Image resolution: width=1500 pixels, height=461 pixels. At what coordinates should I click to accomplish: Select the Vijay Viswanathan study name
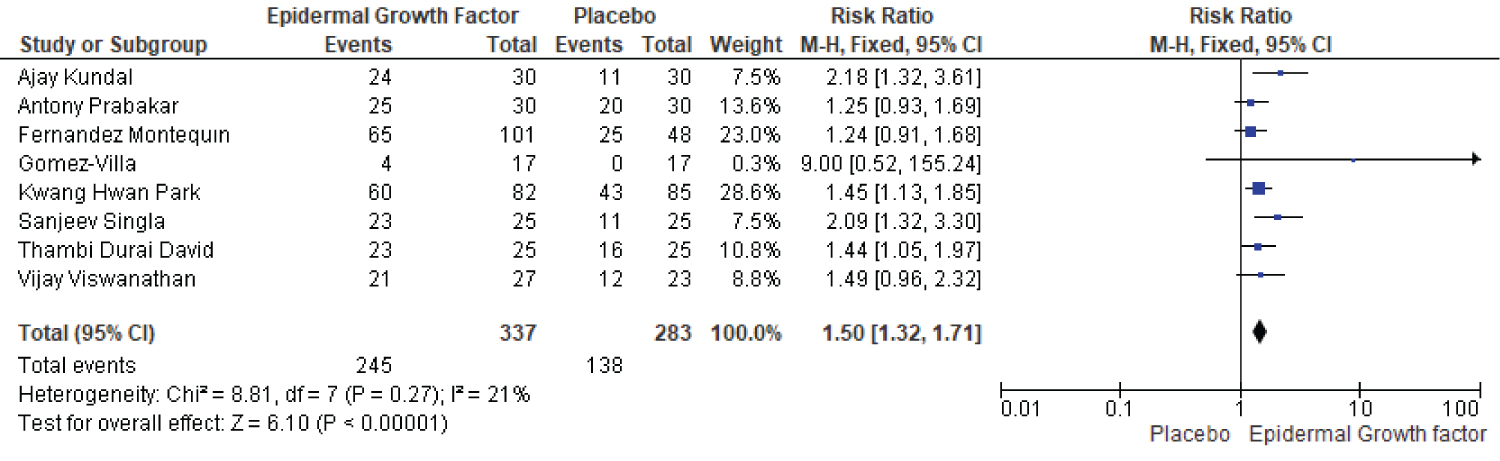[x=107, y=280]
